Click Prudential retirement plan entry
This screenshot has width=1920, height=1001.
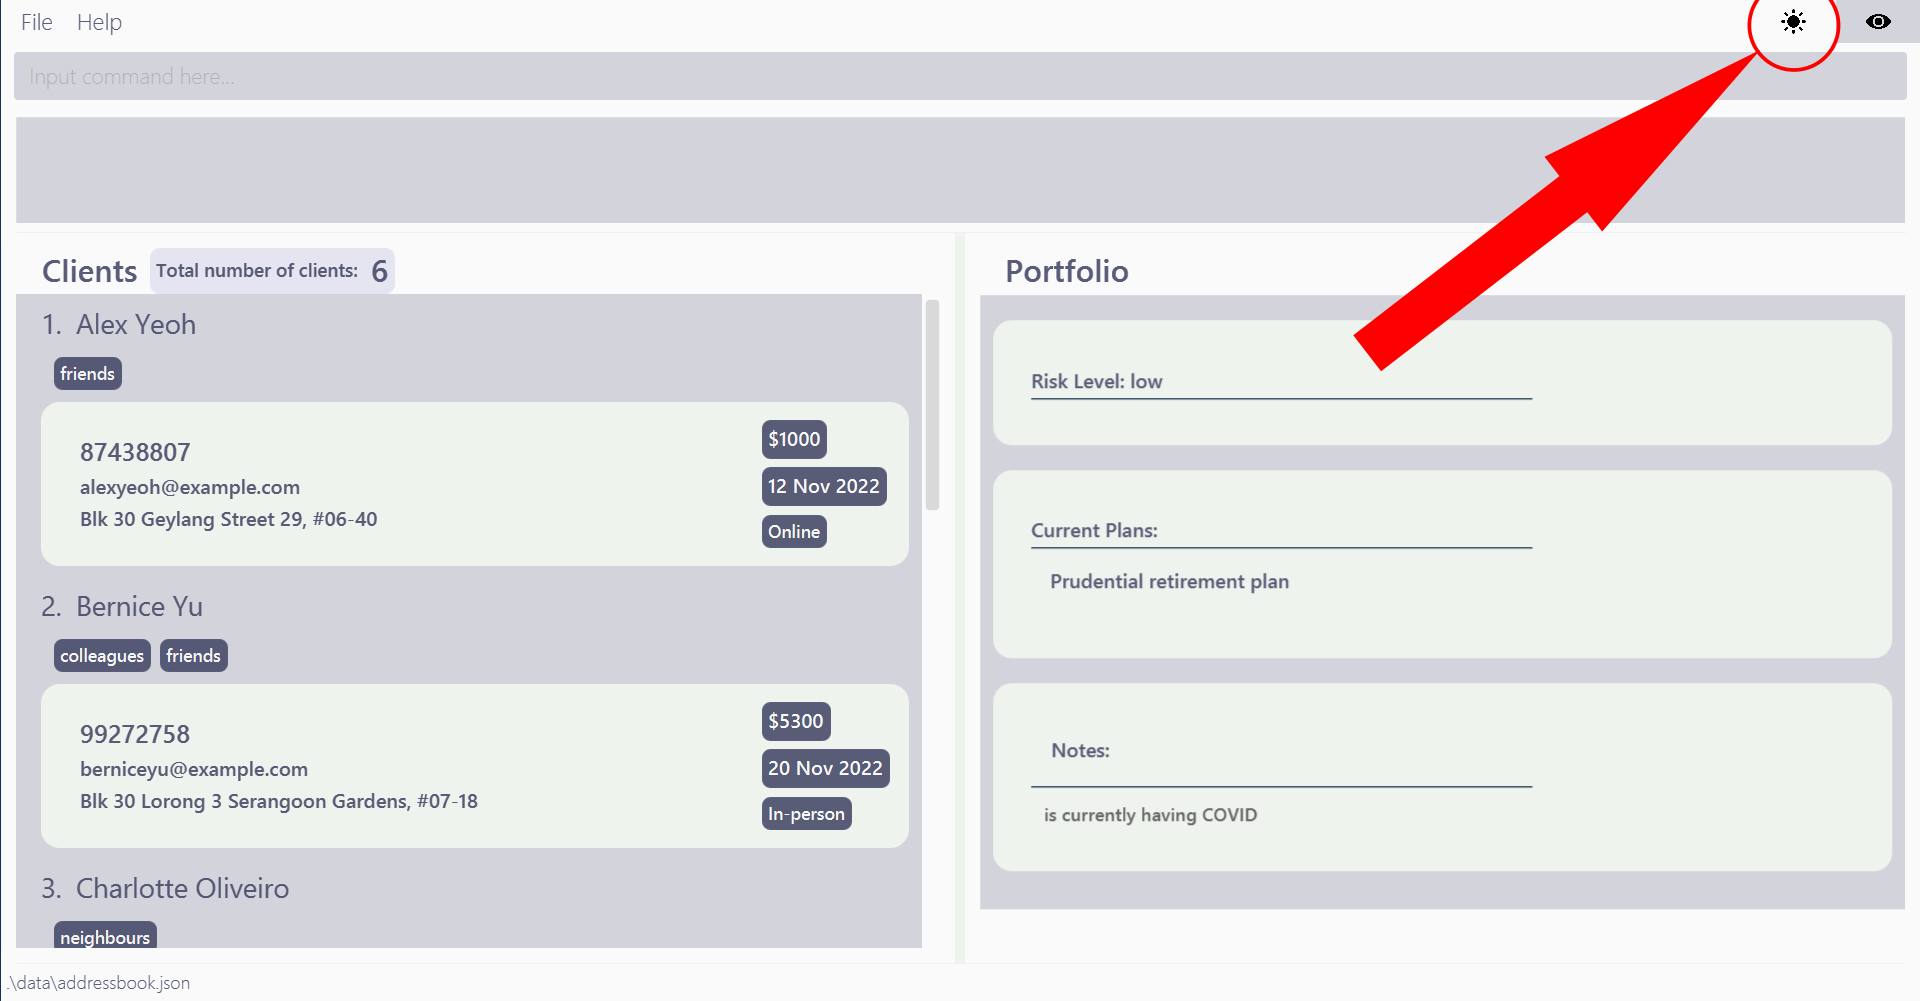1169,581
